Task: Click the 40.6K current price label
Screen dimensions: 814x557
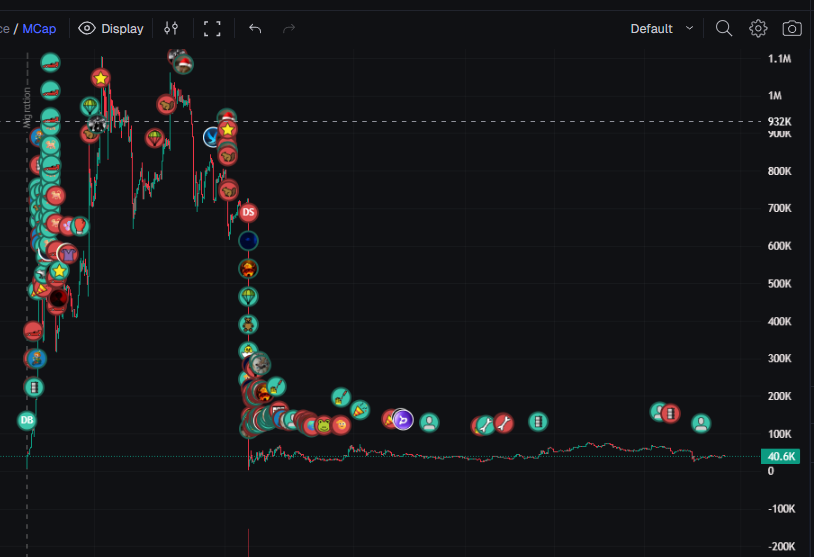Action: (780, 456)
